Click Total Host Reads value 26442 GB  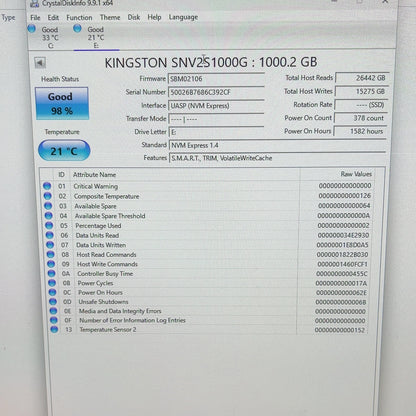pyautogui.click(x=362, y=78)
